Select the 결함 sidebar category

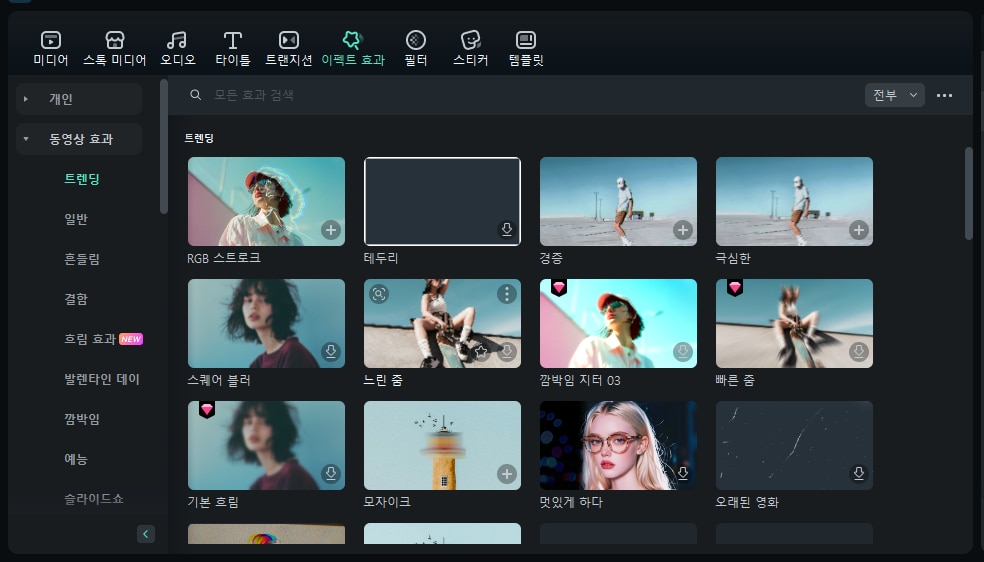76,299
